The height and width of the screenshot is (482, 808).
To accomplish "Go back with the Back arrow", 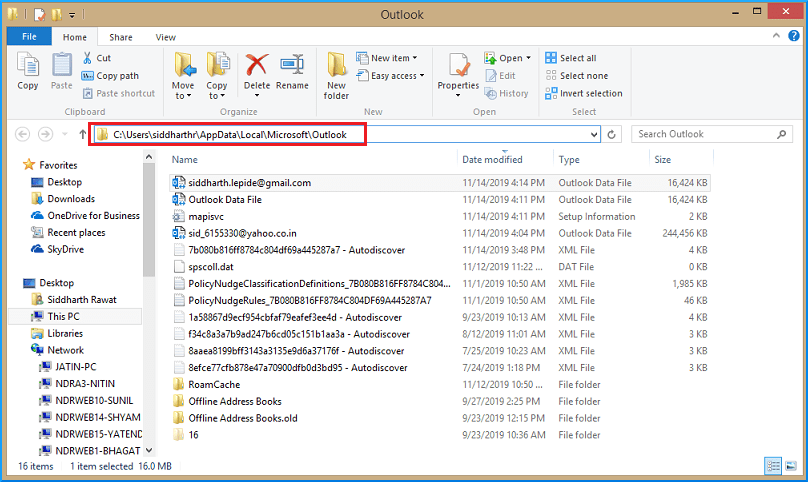I will coord(23,135).
